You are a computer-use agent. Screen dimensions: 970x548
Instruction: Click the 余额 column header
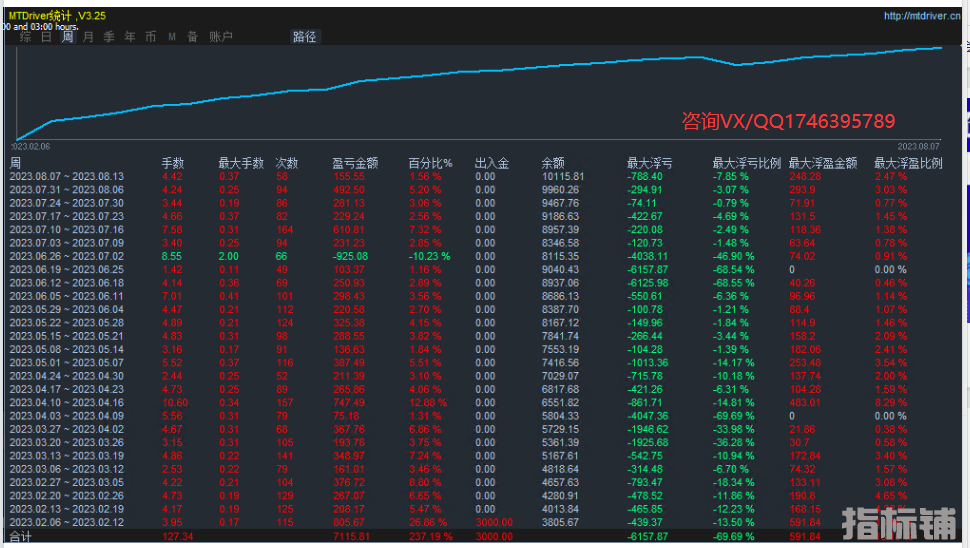tap(552, 163)
